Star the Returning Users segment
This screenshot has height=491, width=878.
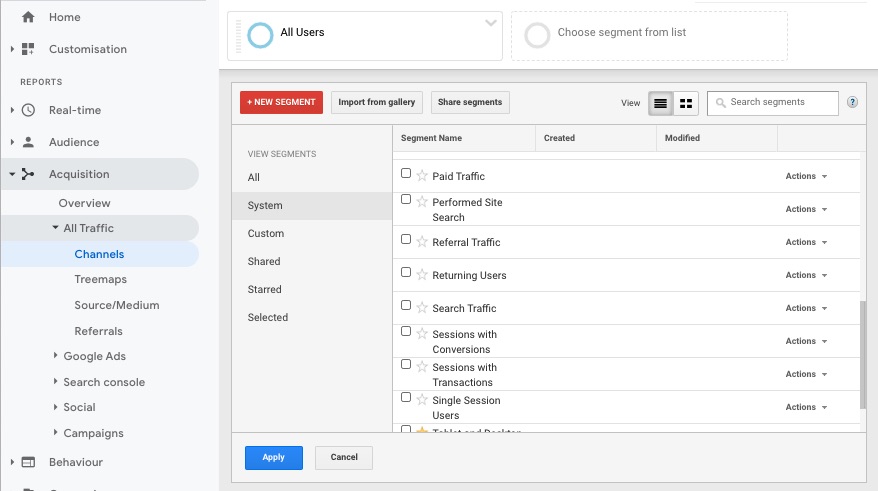[x=422, y=275]
